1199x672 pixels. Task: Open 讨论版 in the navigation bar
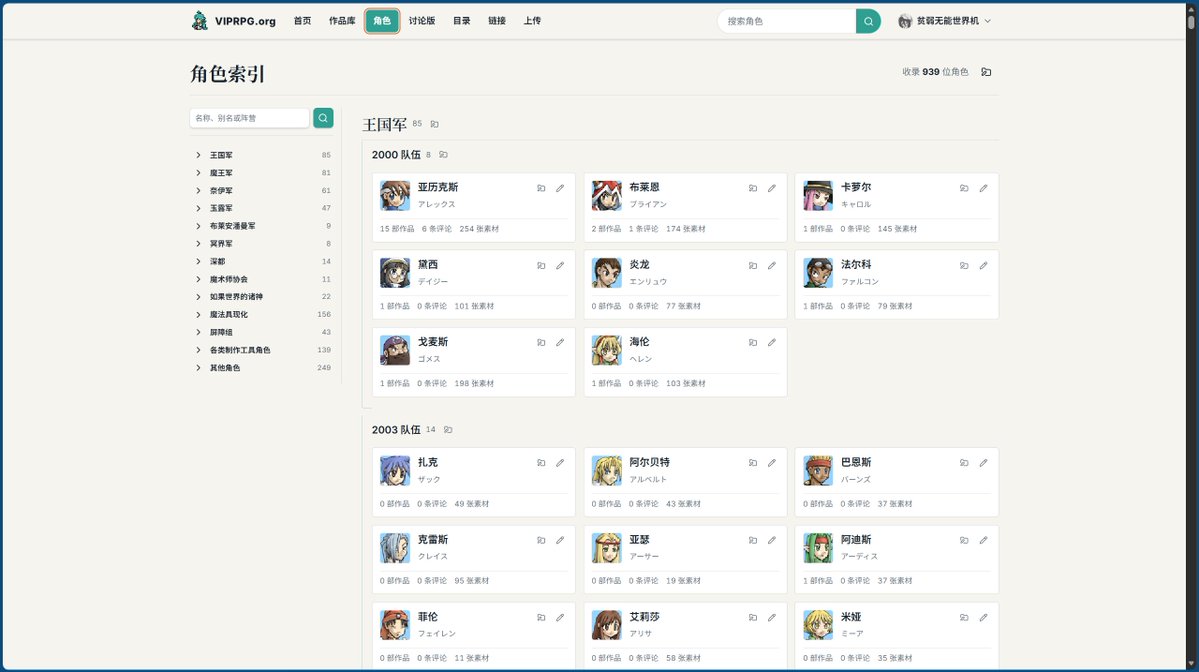click(421, 21)
